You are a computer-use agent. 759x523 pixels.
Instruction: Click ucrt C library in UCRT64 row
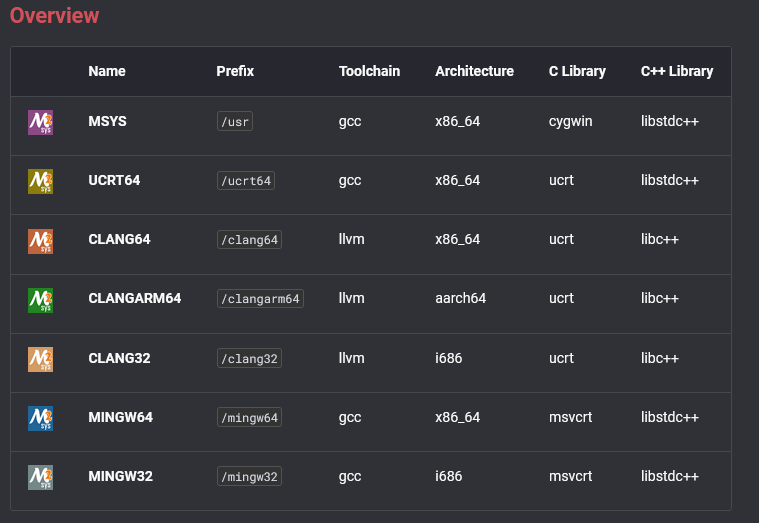tap(562, 181)
